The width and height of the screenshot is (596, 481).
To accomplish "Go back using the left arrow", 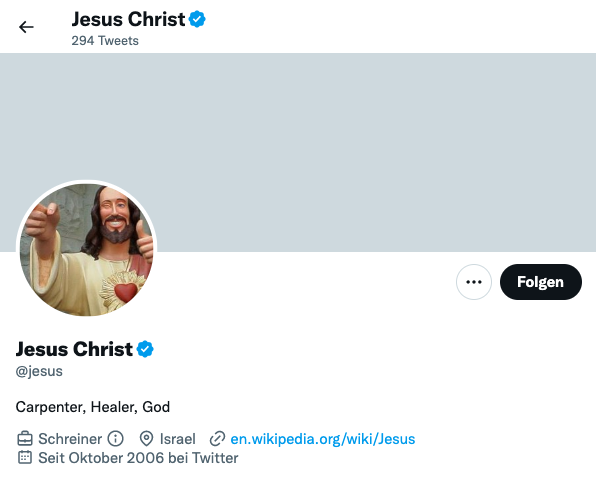I will [x=26, y=27].
